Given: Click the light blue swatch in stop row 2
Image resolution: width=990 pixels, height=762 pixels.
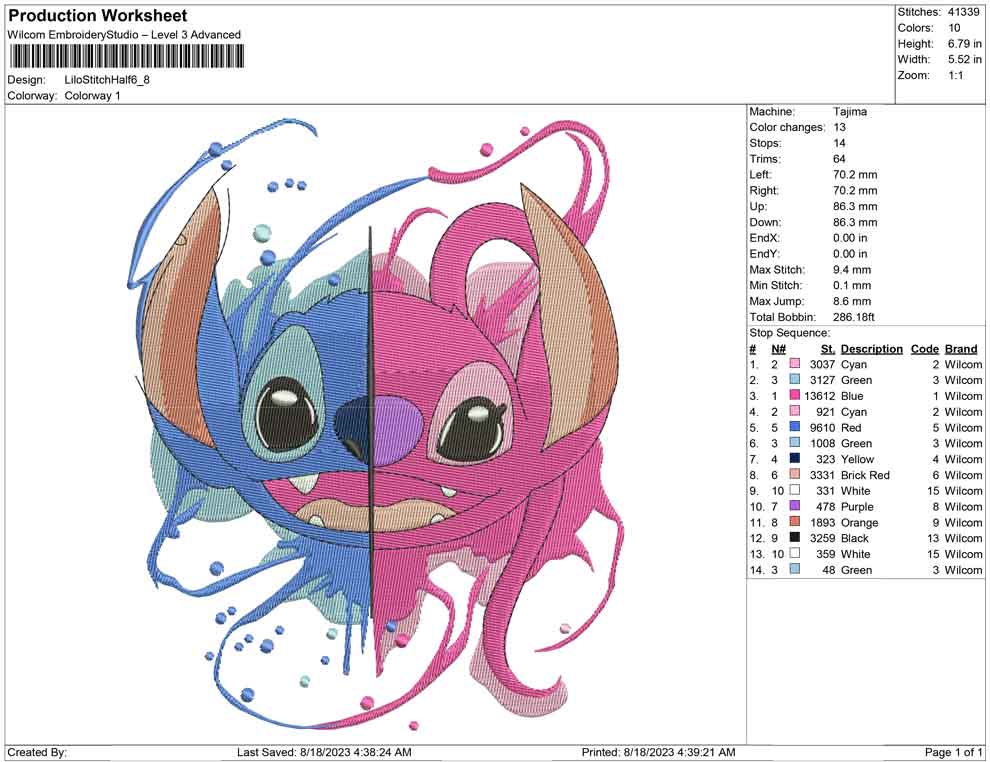Looking at the screenshot, I should coord(795,379).
